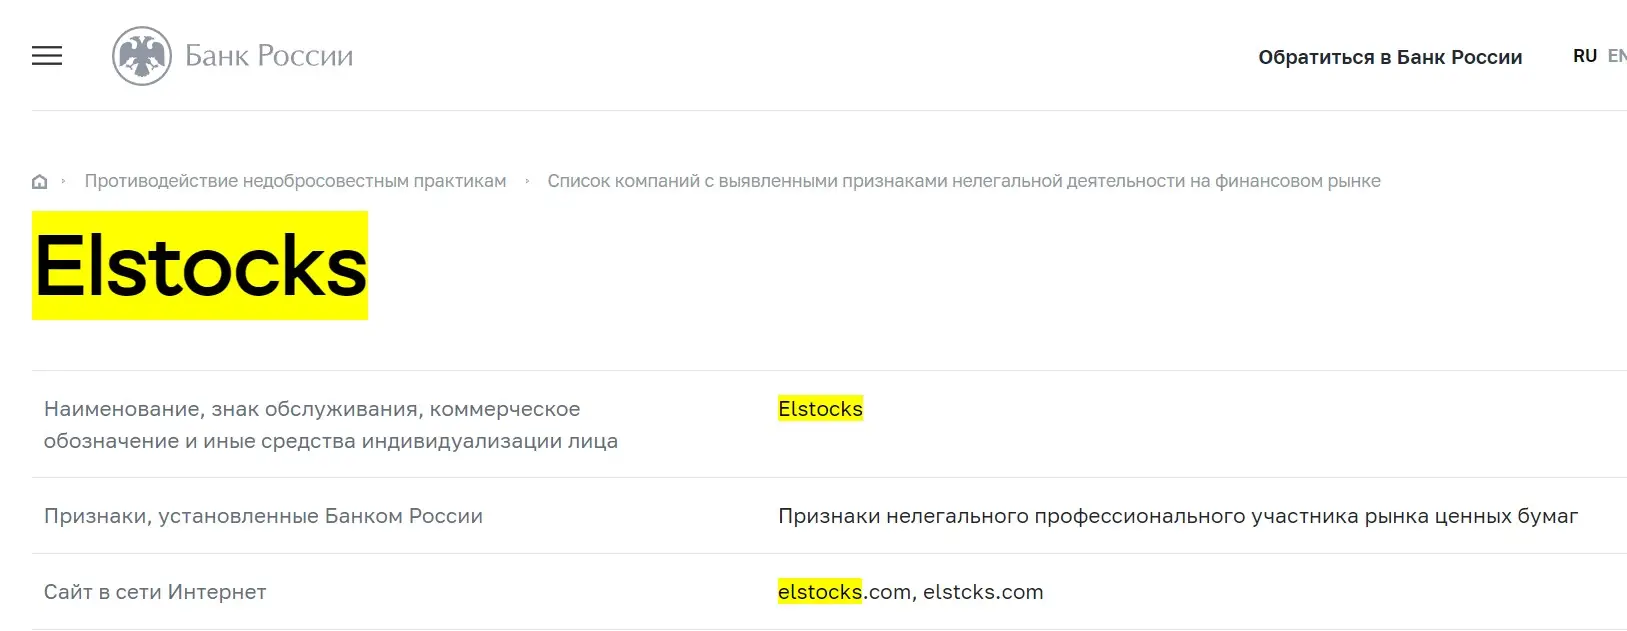
Task: Open the "Обратиться в Банк России" link
Action: (1390, 57)
